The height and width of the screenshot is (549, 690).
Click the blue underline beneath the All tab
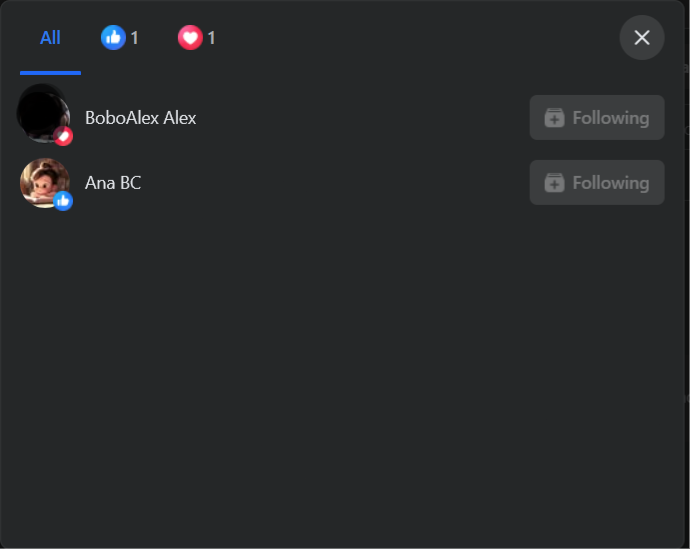point(50,73)
